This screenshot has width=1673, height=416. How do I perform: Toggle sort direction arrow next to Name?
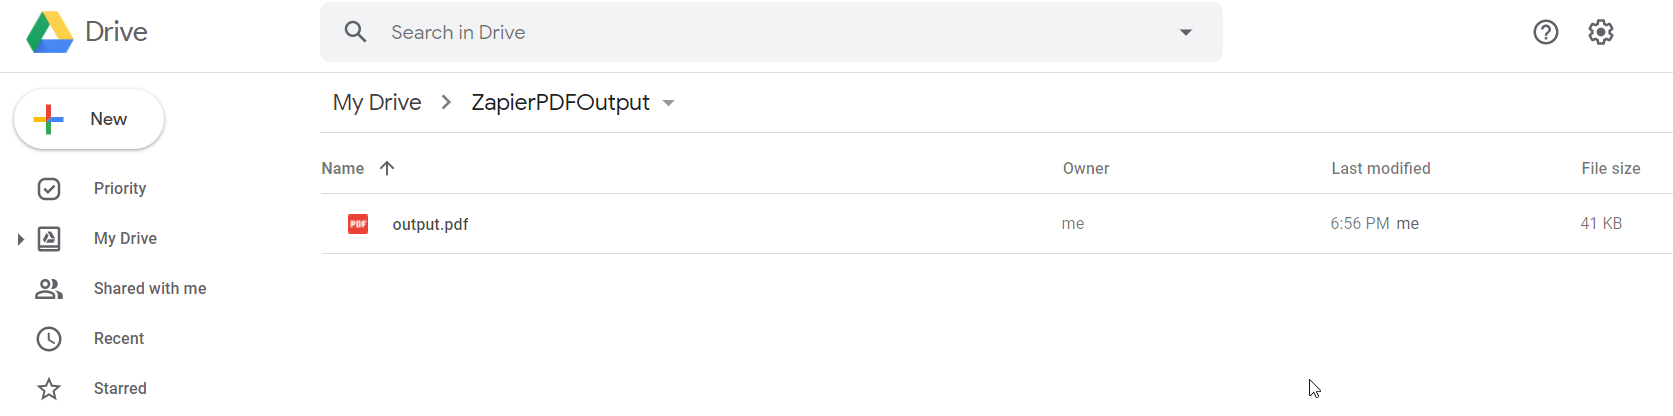tap(387, 168)
